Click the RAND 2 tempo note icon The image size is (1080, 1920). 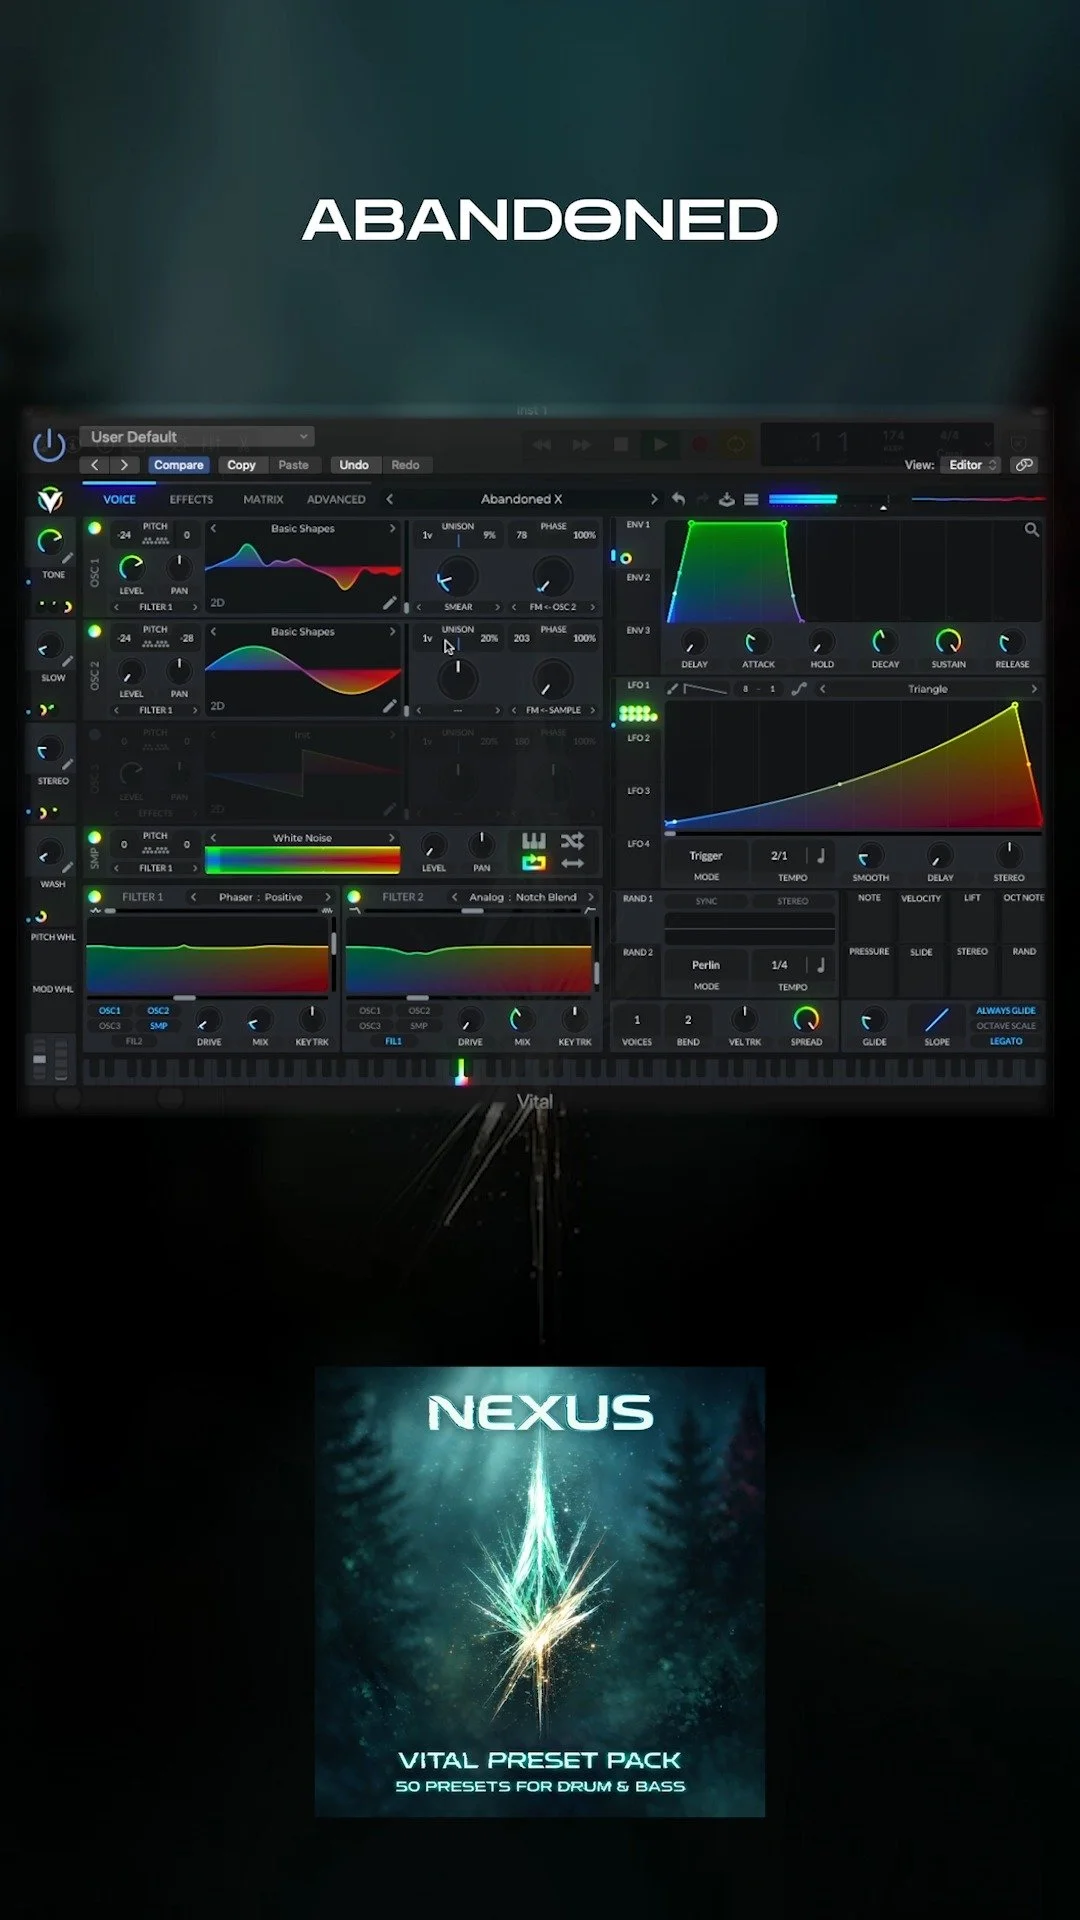click(x=820, y=965)
